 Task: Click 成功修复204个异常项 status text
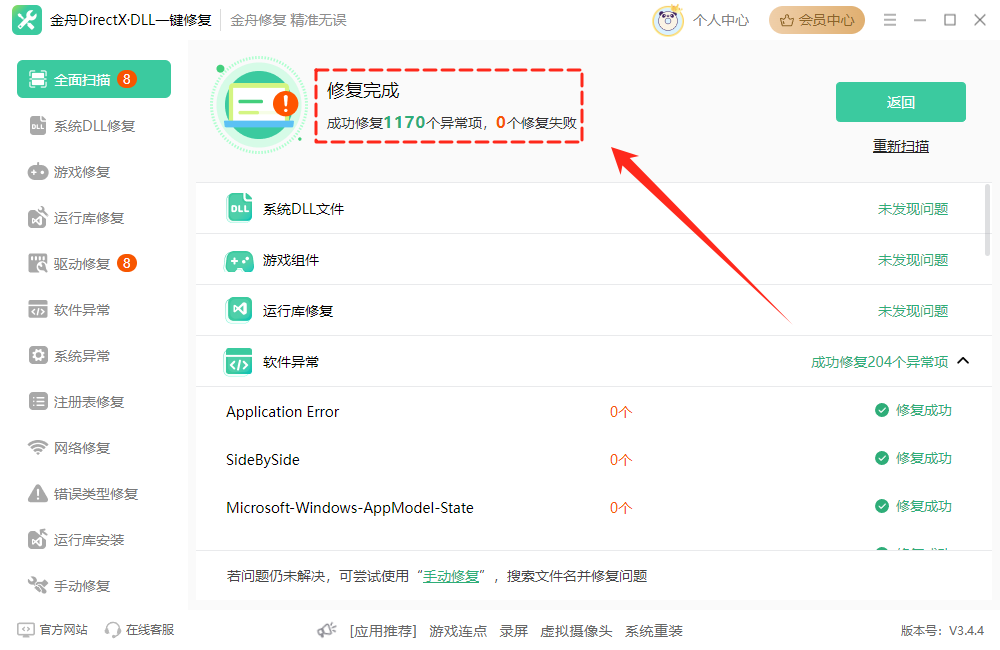[x=879, y=362]
